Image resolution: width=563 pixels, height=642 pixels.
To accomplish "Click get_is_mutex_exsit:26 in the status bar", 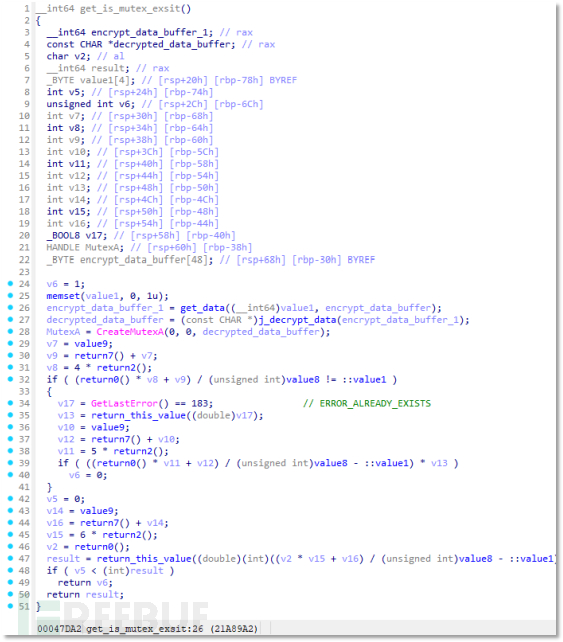I will 145,628.
